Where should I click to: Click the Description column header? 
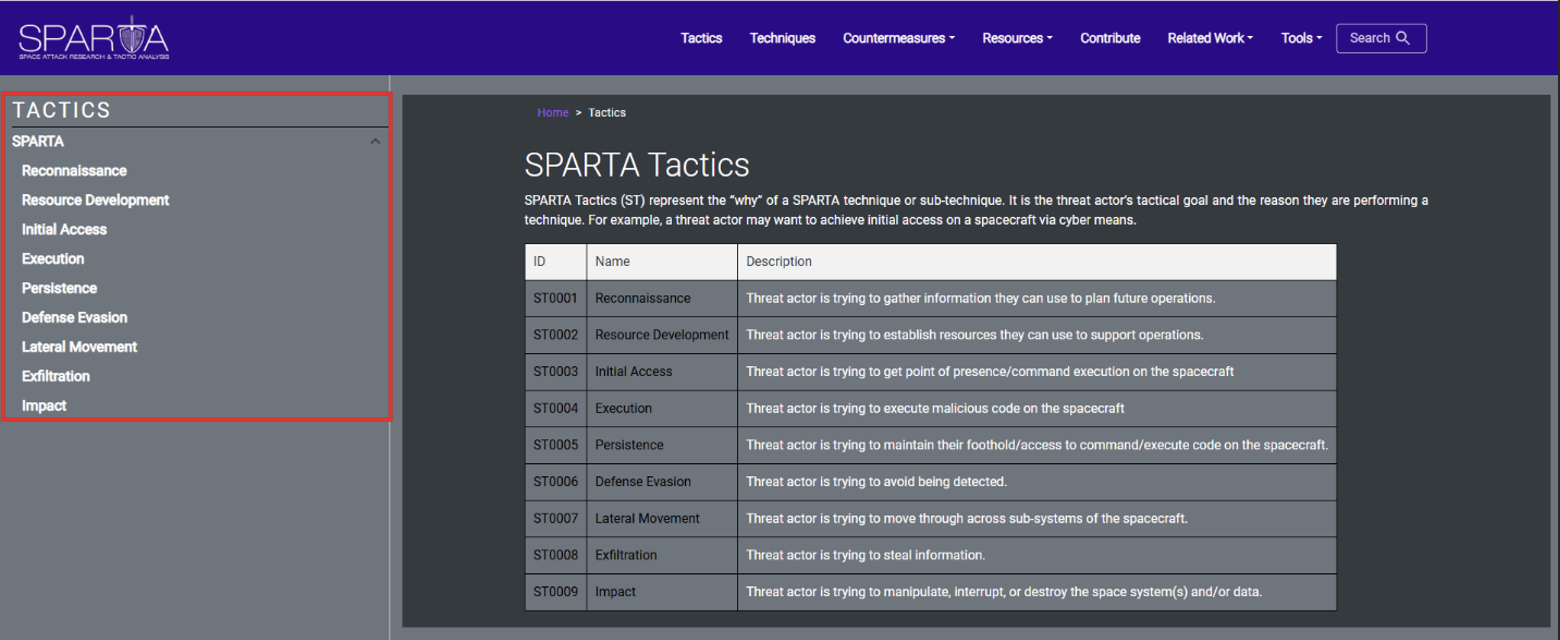(1037, 262)
